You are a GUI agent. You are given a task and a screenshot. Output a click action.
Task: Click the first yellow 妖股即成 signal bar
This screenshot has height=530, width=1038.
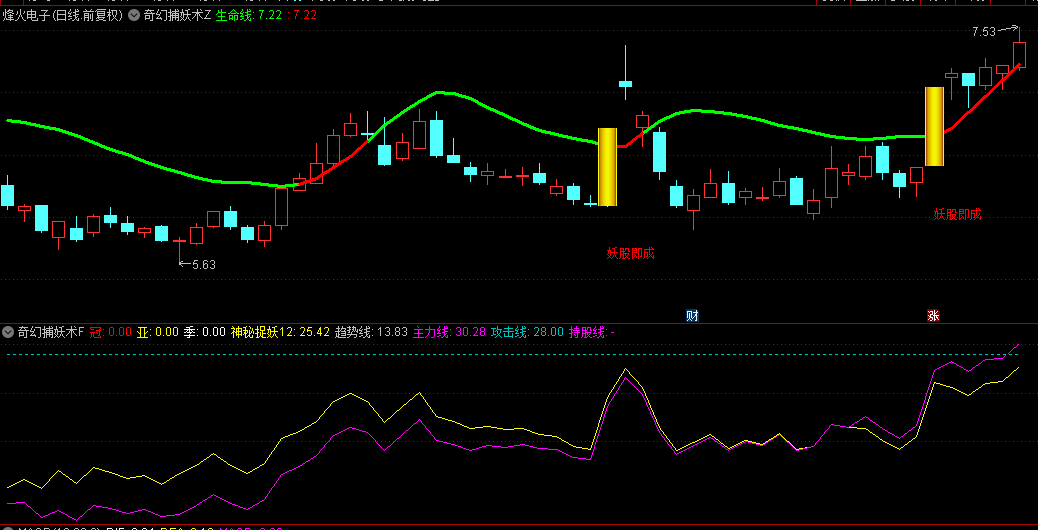607,167
